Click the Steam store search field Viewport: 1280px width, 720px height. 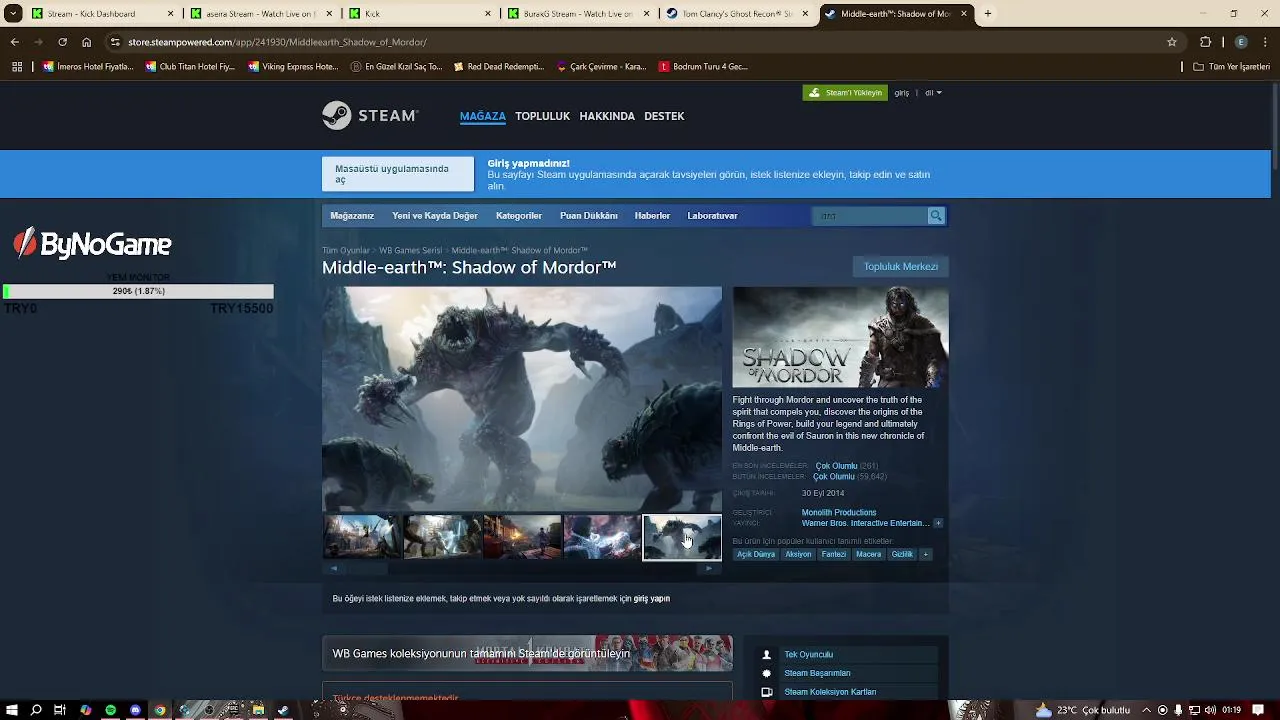[x=870, y=216]
